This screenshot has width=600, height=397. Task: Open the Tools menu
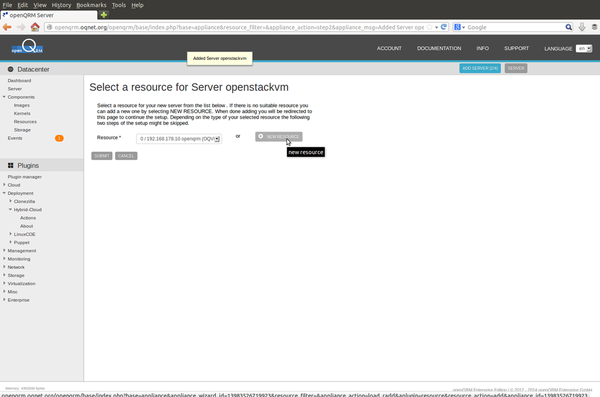[x=119, y=5]
